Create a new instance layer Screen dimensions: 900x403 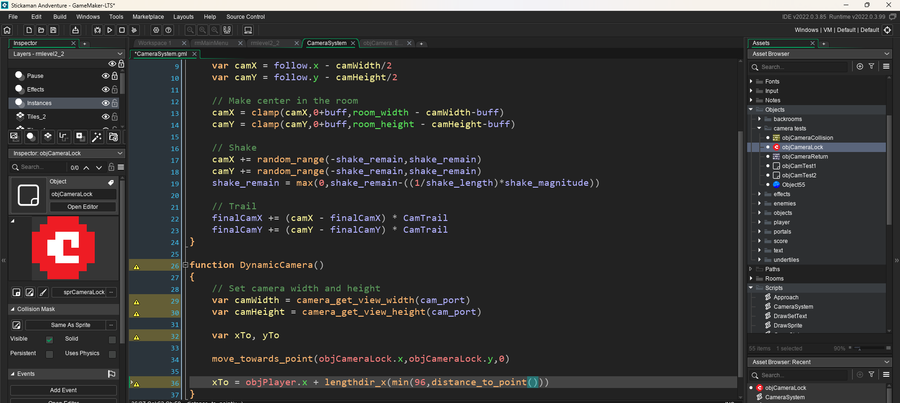click(31, 136)
